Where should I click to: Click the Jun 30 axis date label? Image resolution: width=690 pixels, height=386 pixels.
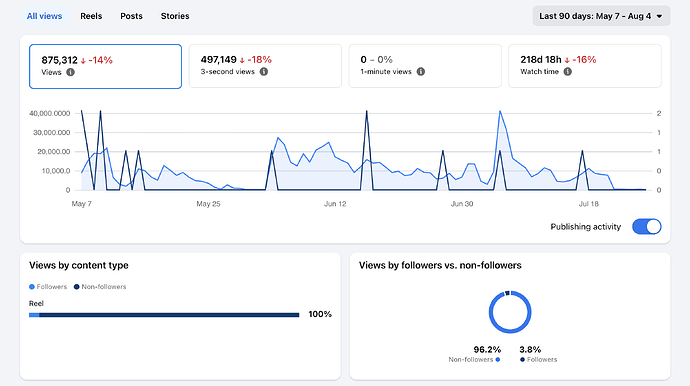click(462, 204)
